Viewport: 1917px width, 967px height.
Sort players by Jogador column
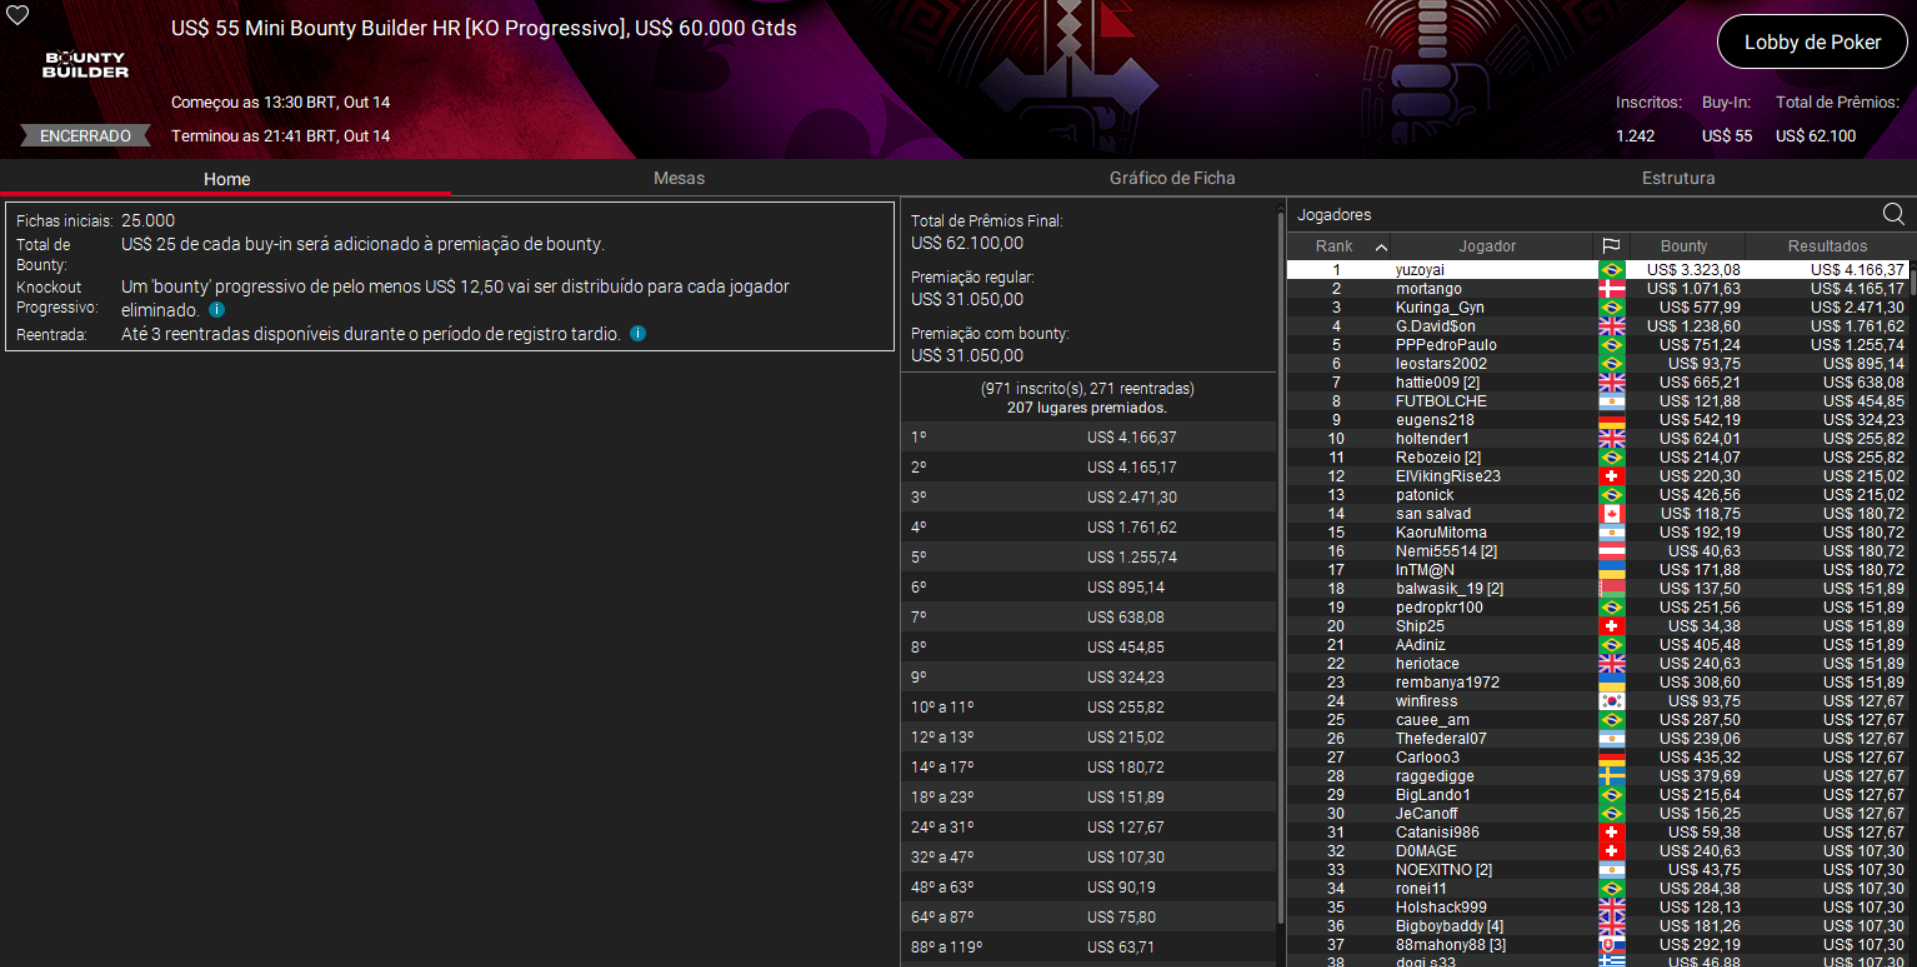pos(1487,246)
